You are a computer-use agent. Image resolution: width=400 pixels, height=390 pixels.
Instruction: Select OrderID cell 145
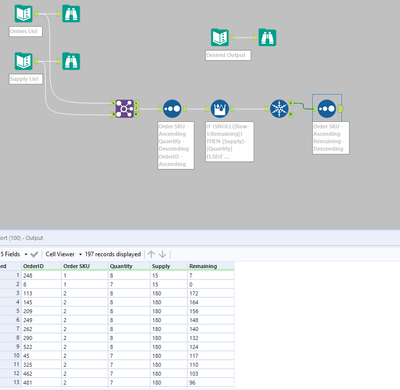pos(41,302)
